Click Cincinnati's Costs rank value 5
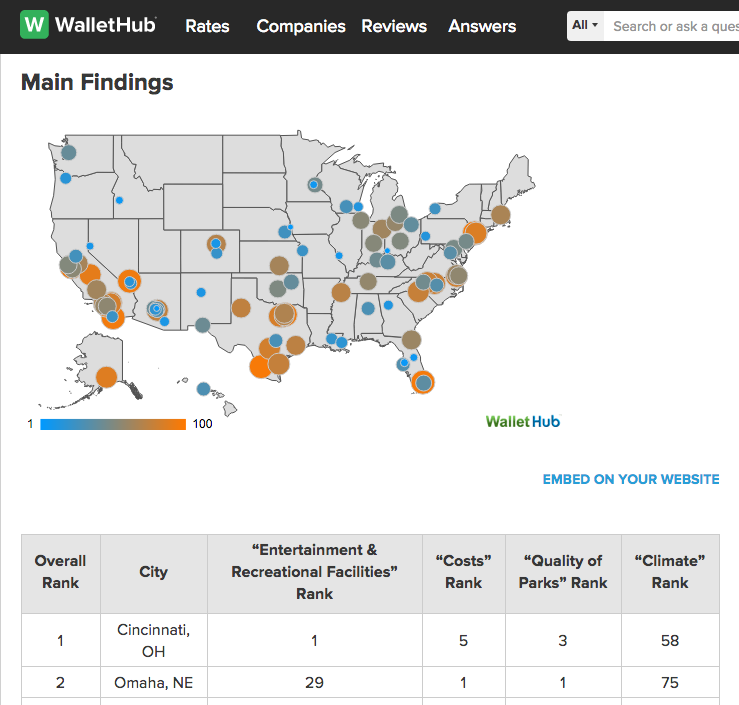This screenshot has height=705, width=739. point(463,640)
